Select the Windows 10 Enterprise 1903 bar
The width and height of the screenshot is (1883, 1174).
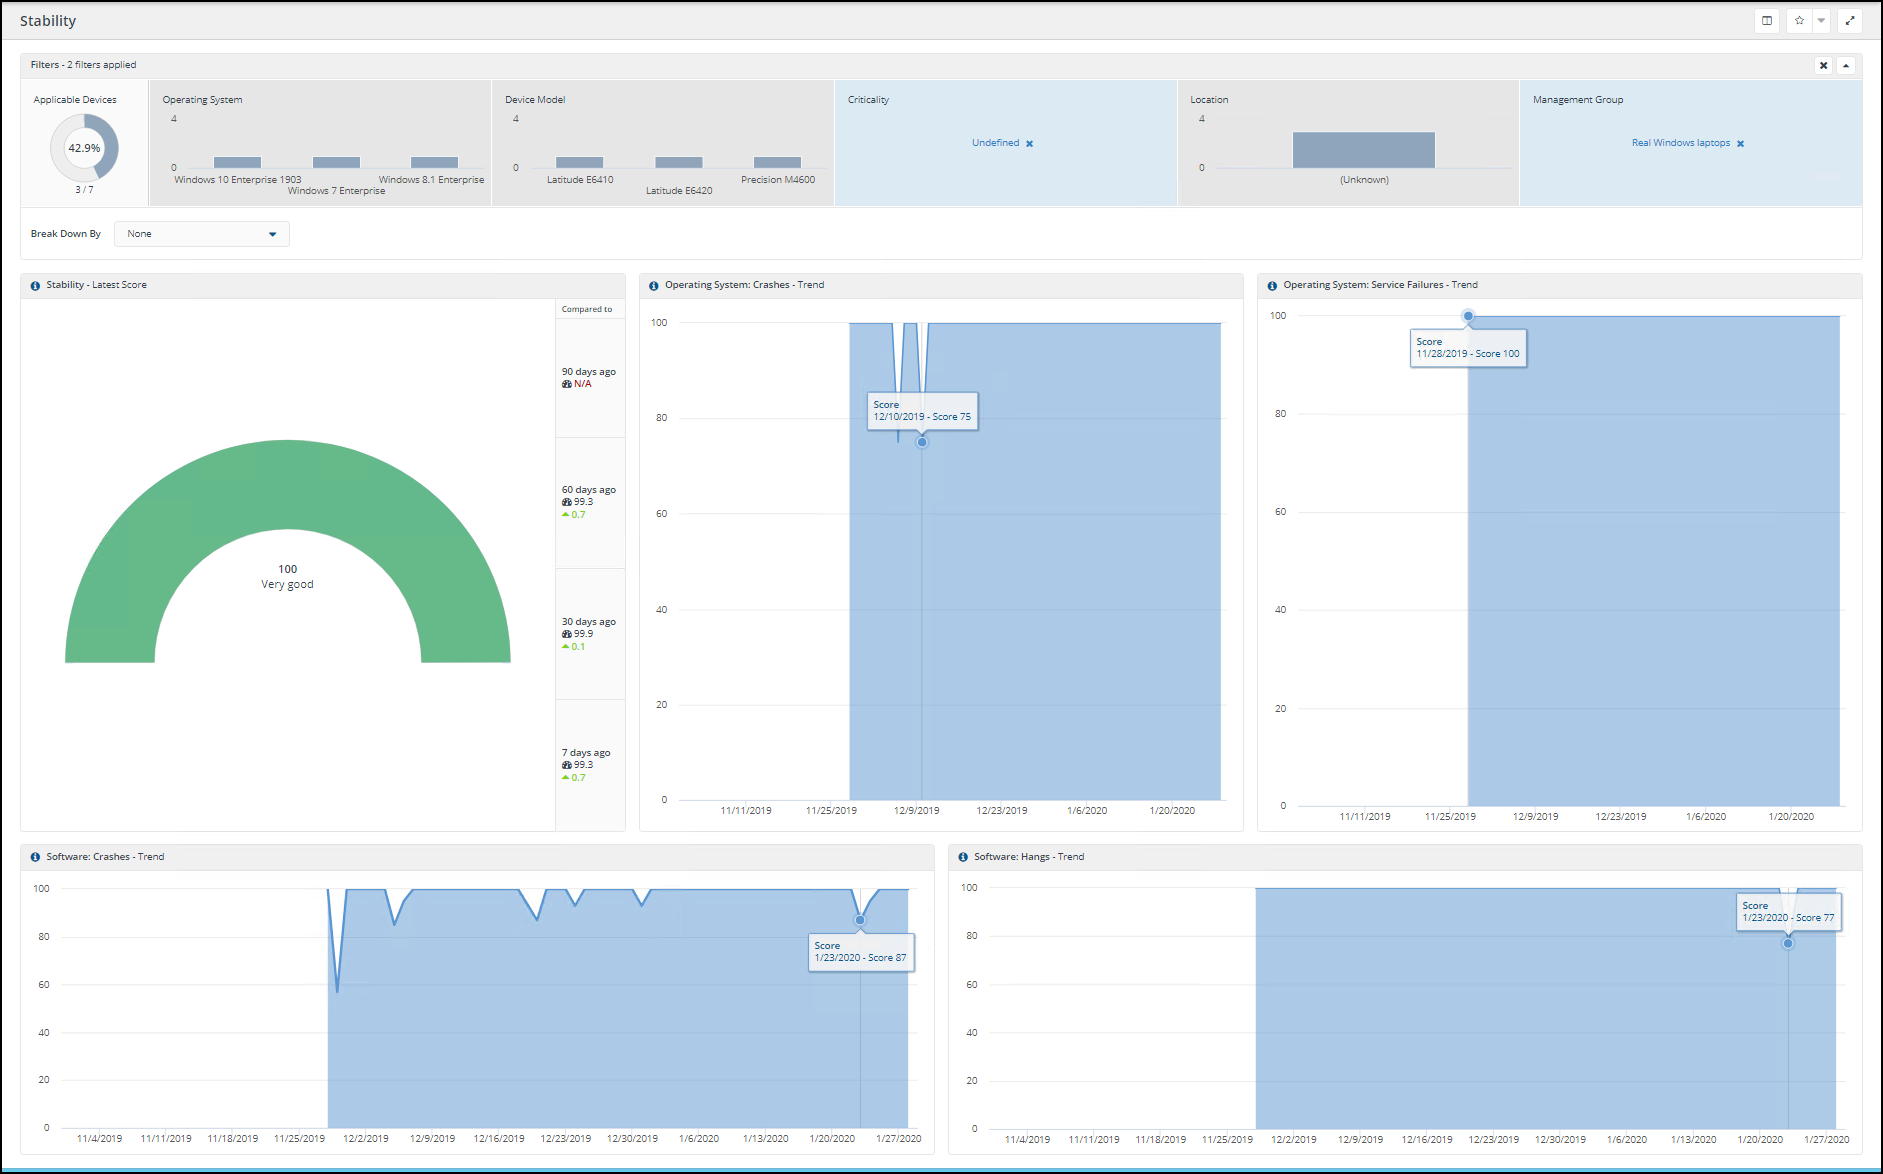237,162
